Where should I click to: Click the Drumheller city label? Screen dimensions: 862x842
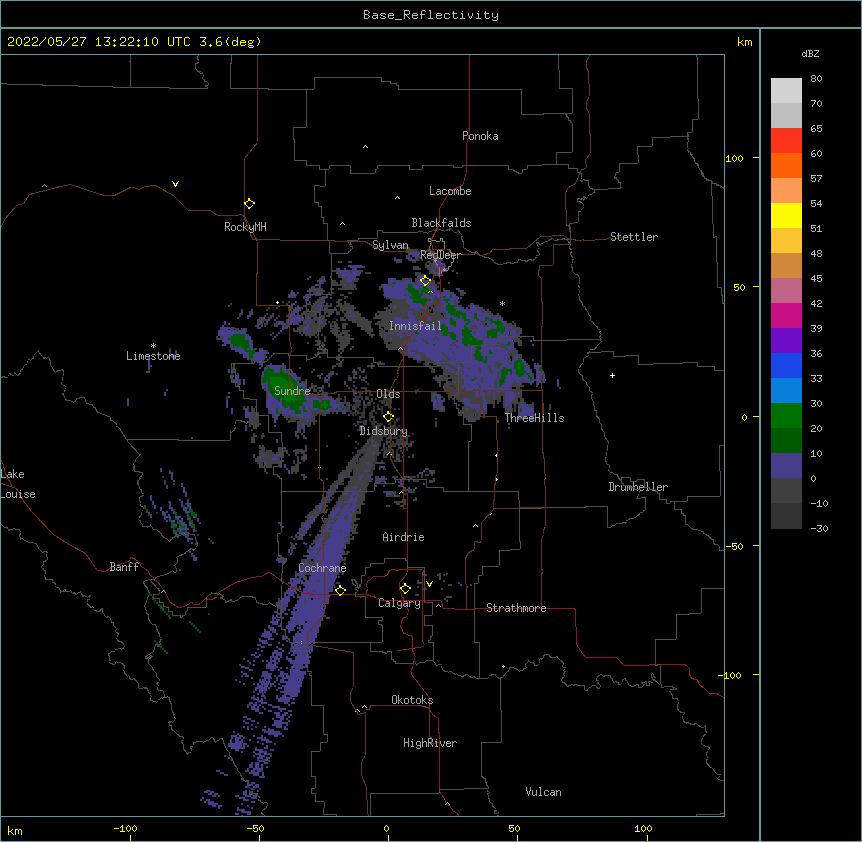638,487
